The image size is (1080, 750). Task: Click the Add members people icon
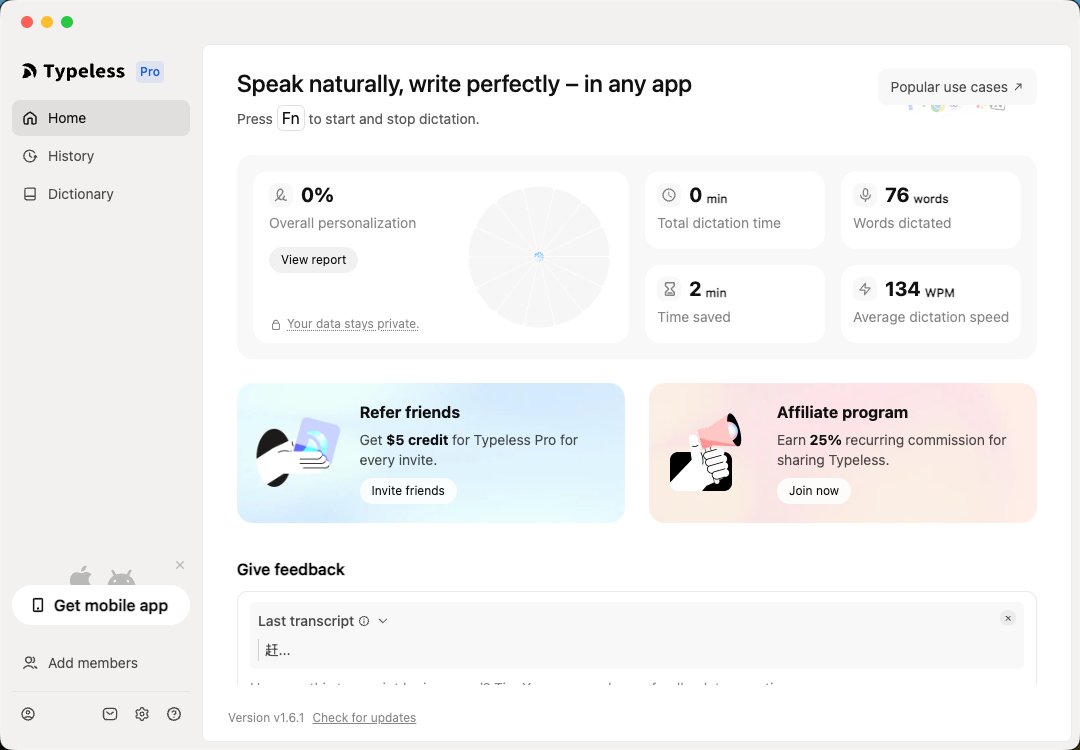[x=30, y=663]
